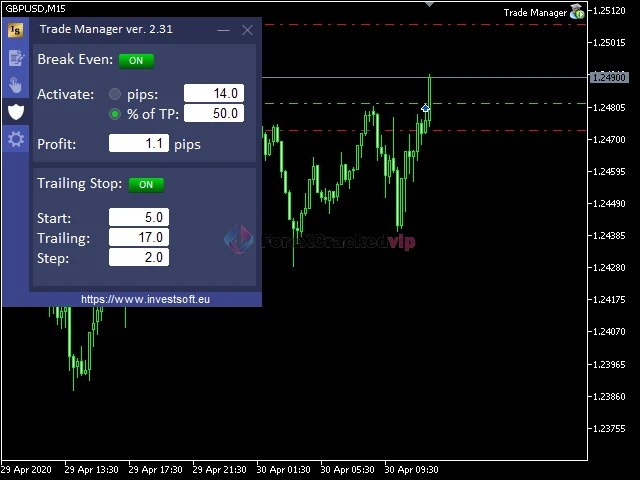The image size is (640, 480).
Task: Toggle the Break Even ON switch
Action: coord(136,60)
